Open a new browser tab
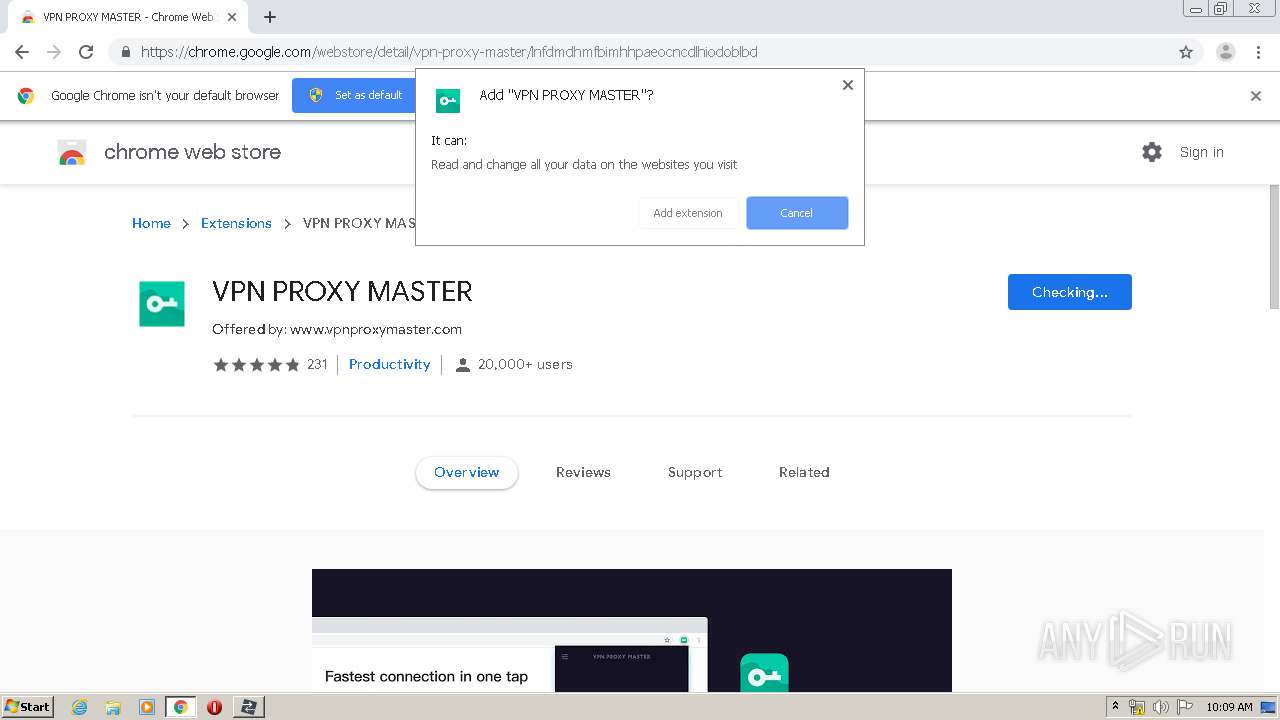Image resolution: width=1280 pixels, height=720 pixels. [x=270, y=17]
